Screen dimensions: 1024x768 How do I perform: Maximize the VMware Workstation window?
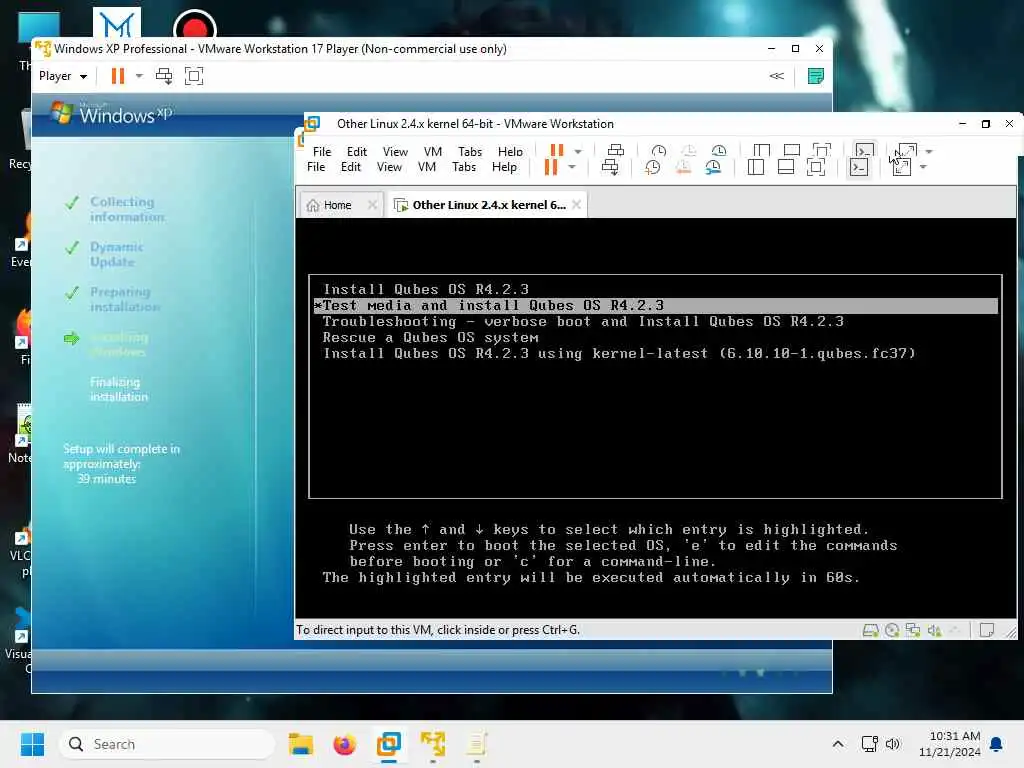tap(986, 123)
